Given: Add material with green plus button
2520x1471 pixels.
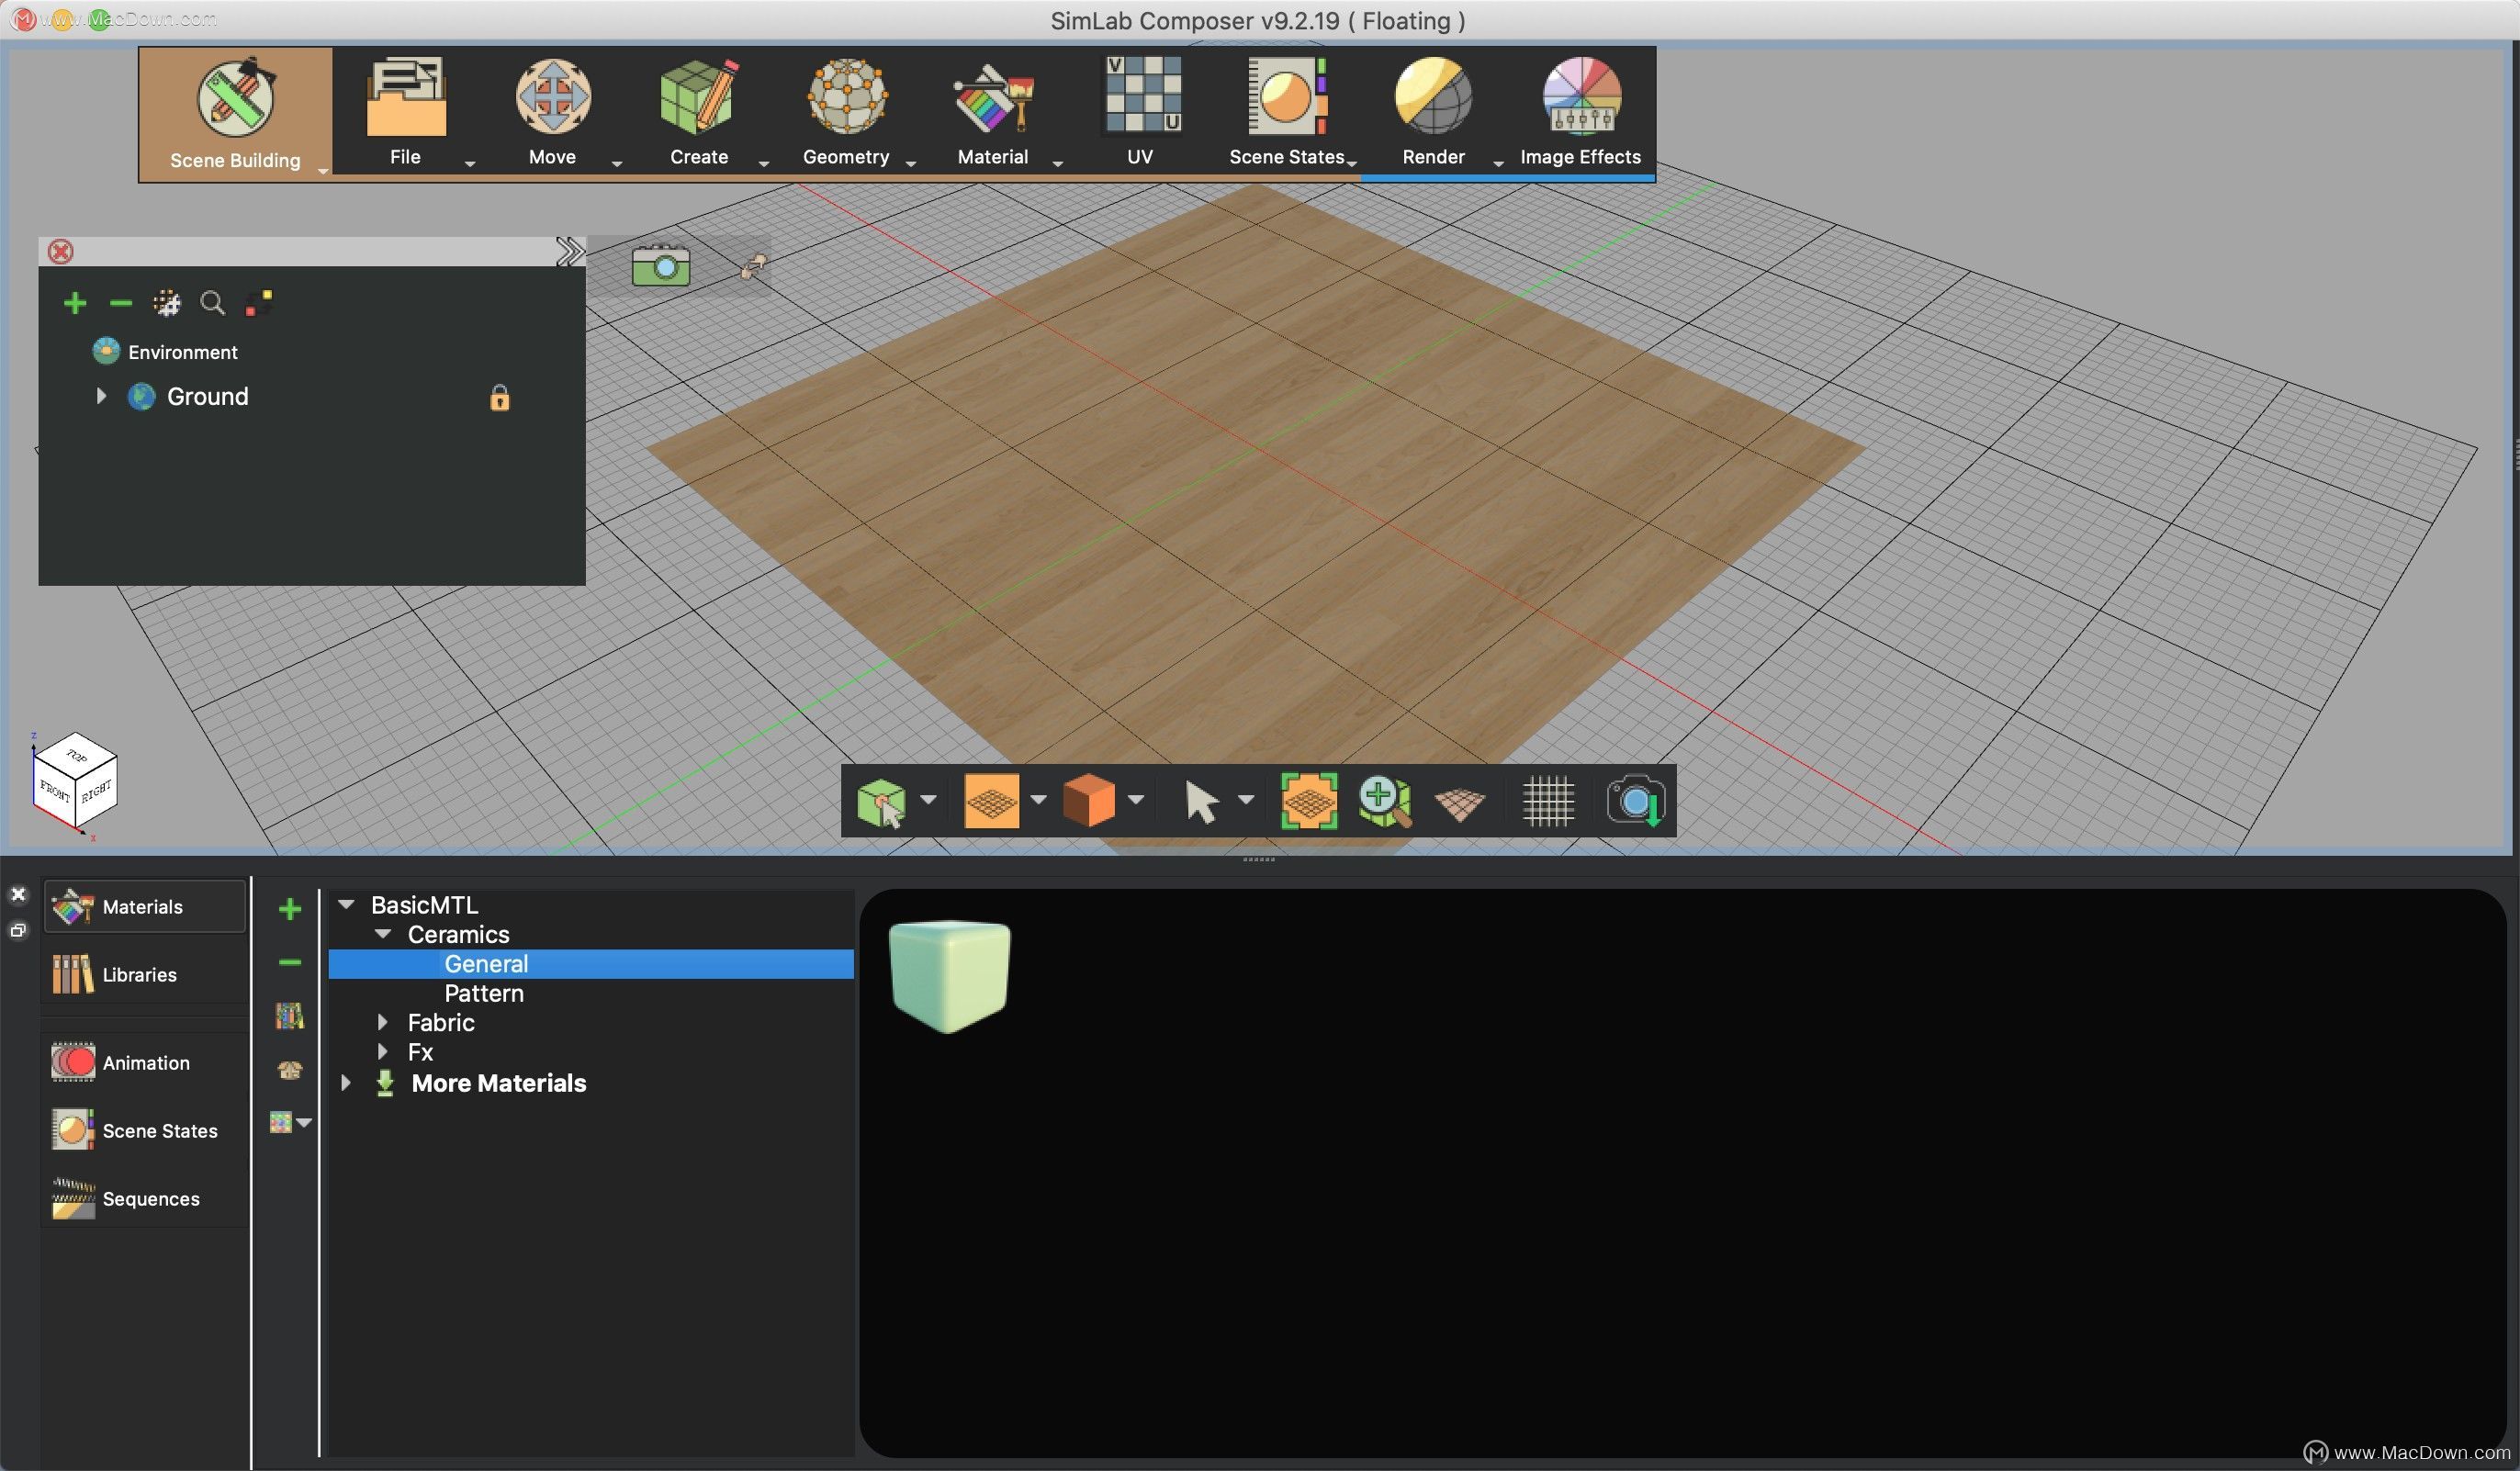Looking at the screenshot, I should coord(290,909).
